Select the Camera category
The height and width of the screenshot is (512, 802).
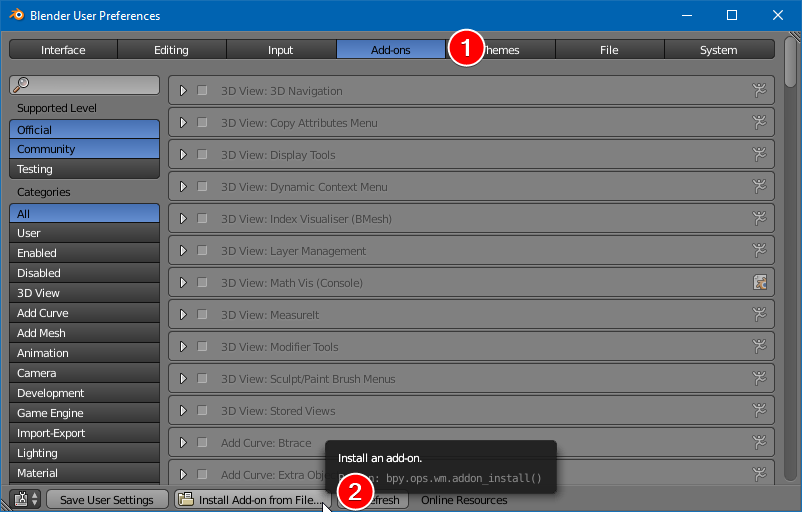point(84,373)
